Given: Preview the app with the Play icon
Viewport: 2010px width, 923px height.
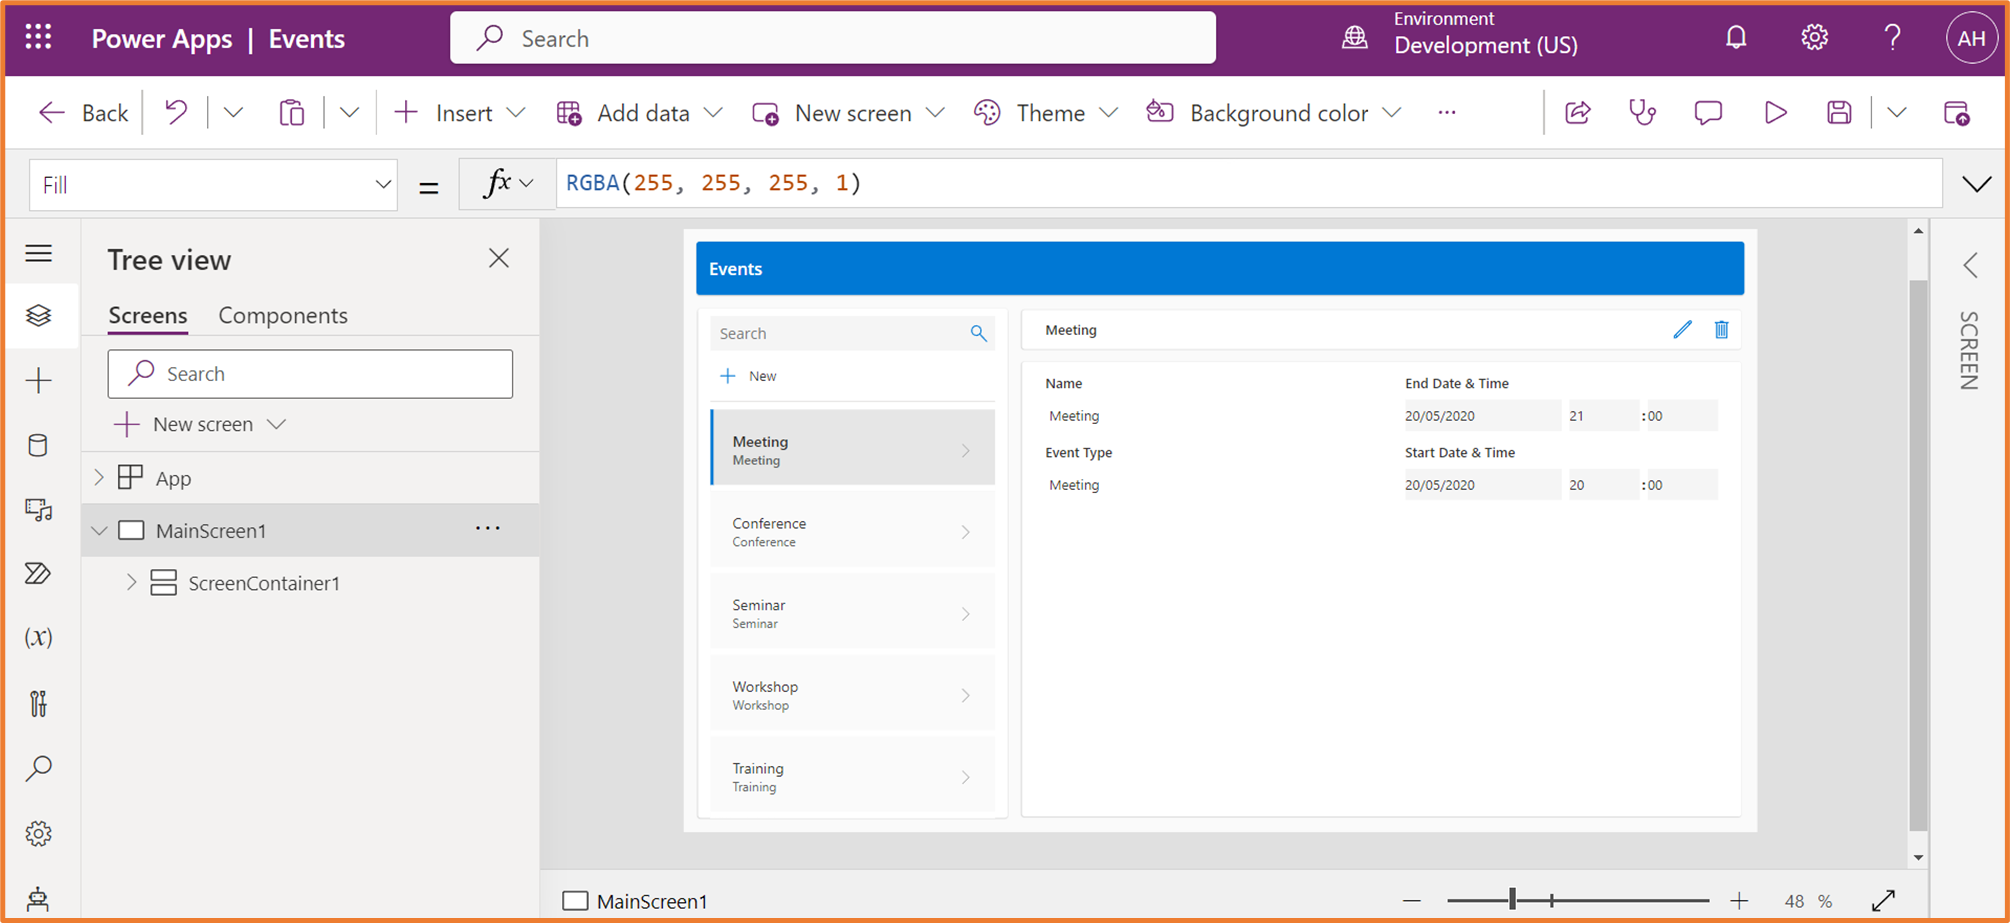Looking at the screenshot, I should [1774, 112].
